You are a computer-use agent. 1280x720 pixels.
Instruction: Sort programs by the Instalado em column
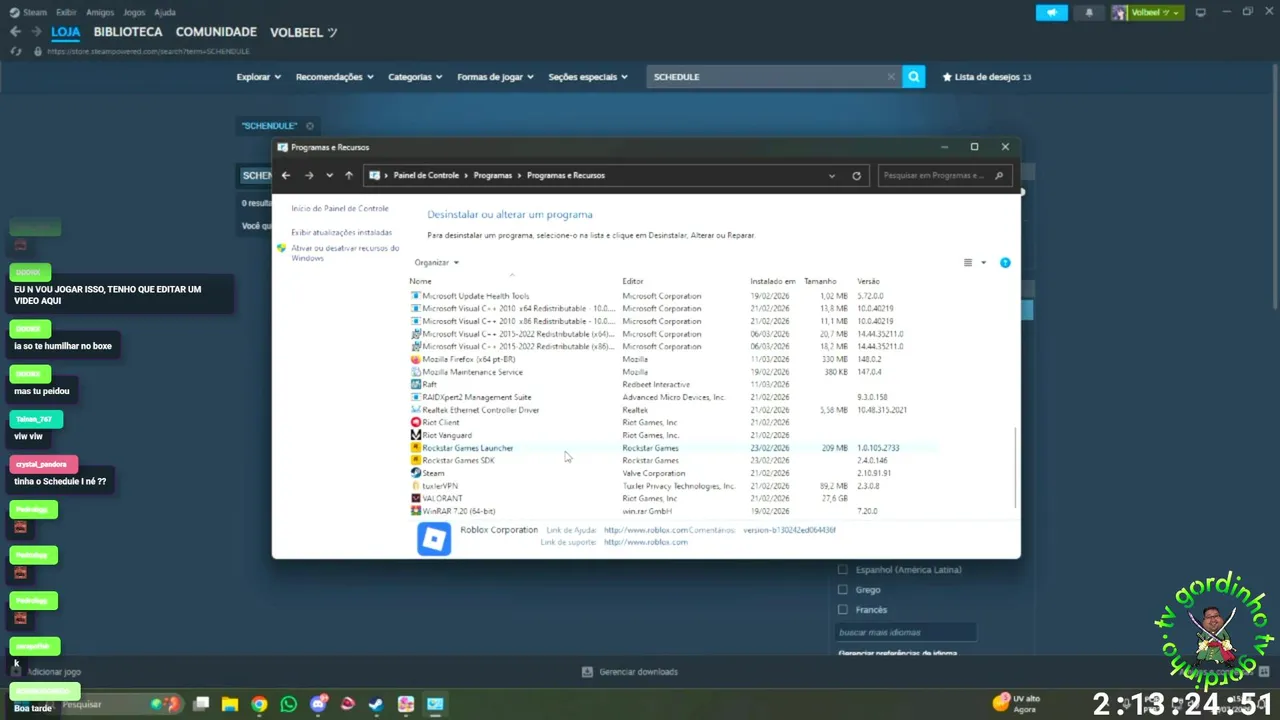pos(773,281)
